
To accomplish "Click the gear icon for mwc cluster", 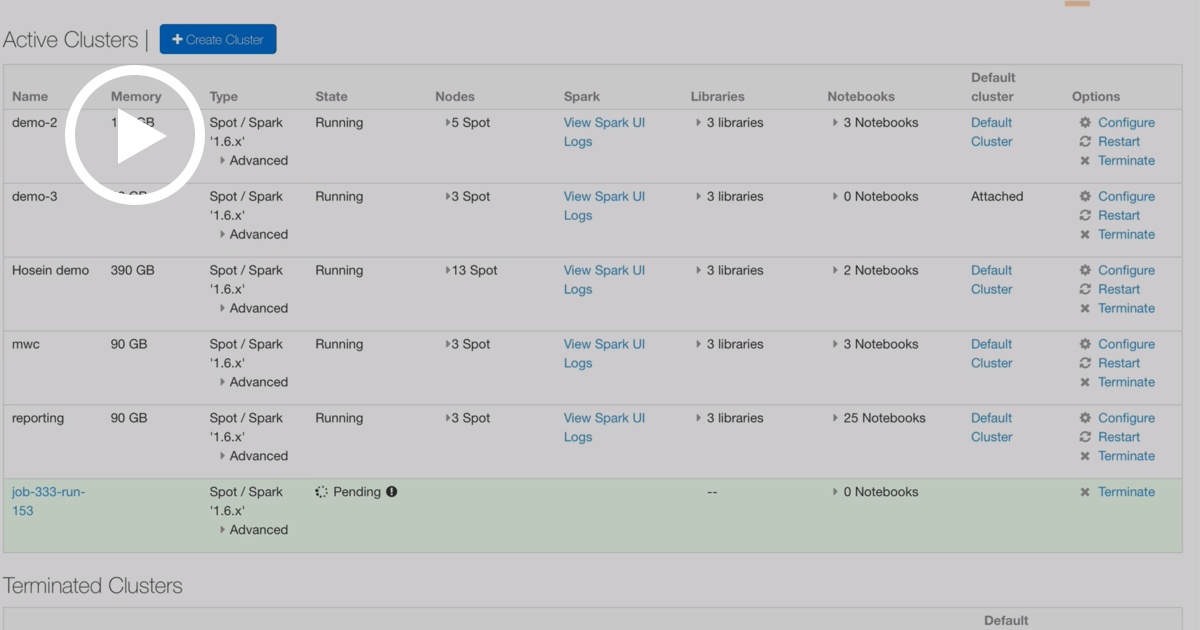I will (x=1085, y=345).
